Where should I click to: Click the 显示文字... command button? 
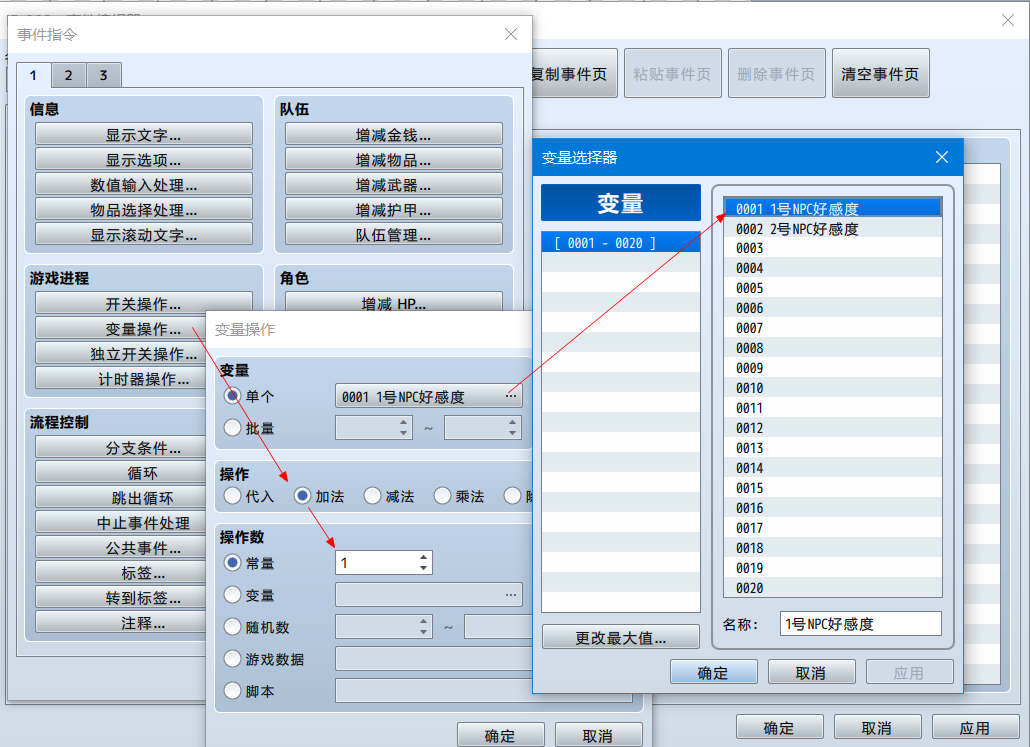coord(144,135)
